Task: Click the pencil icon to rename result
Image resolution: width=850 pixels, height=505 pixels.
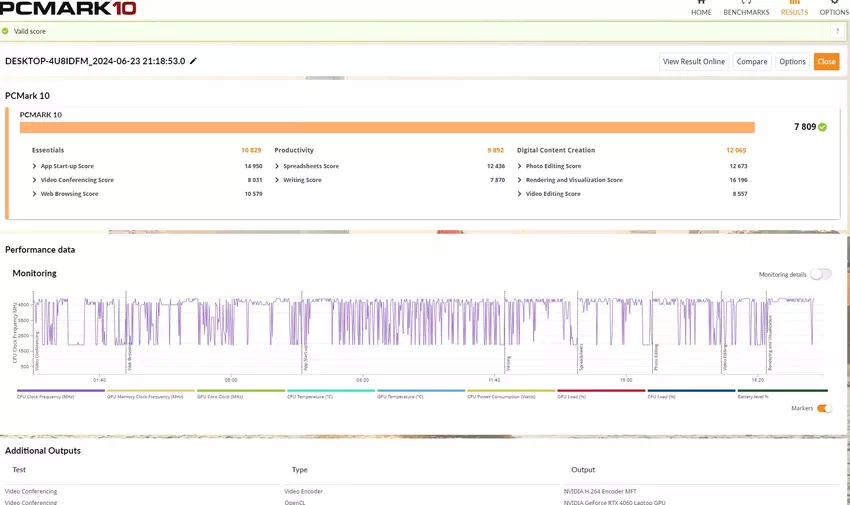Action: (x=194, y=61)
